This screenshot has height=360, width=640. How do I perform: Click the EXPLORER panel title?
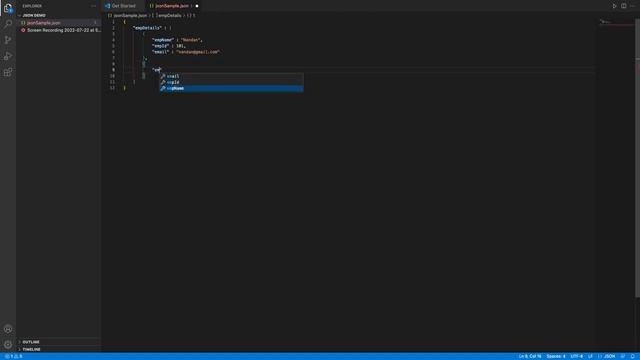[32, 6]
